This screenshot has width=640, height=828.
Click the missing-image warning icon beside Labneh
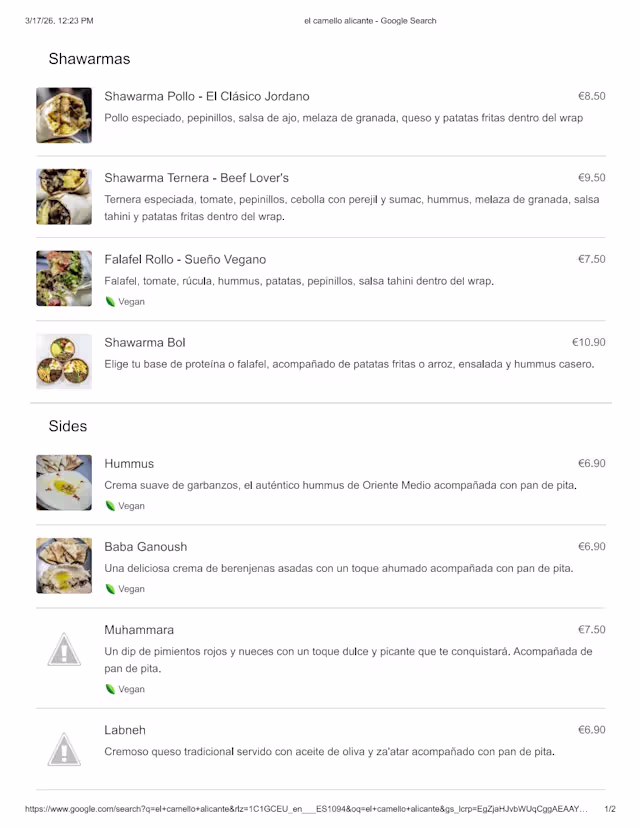(64, 749)
